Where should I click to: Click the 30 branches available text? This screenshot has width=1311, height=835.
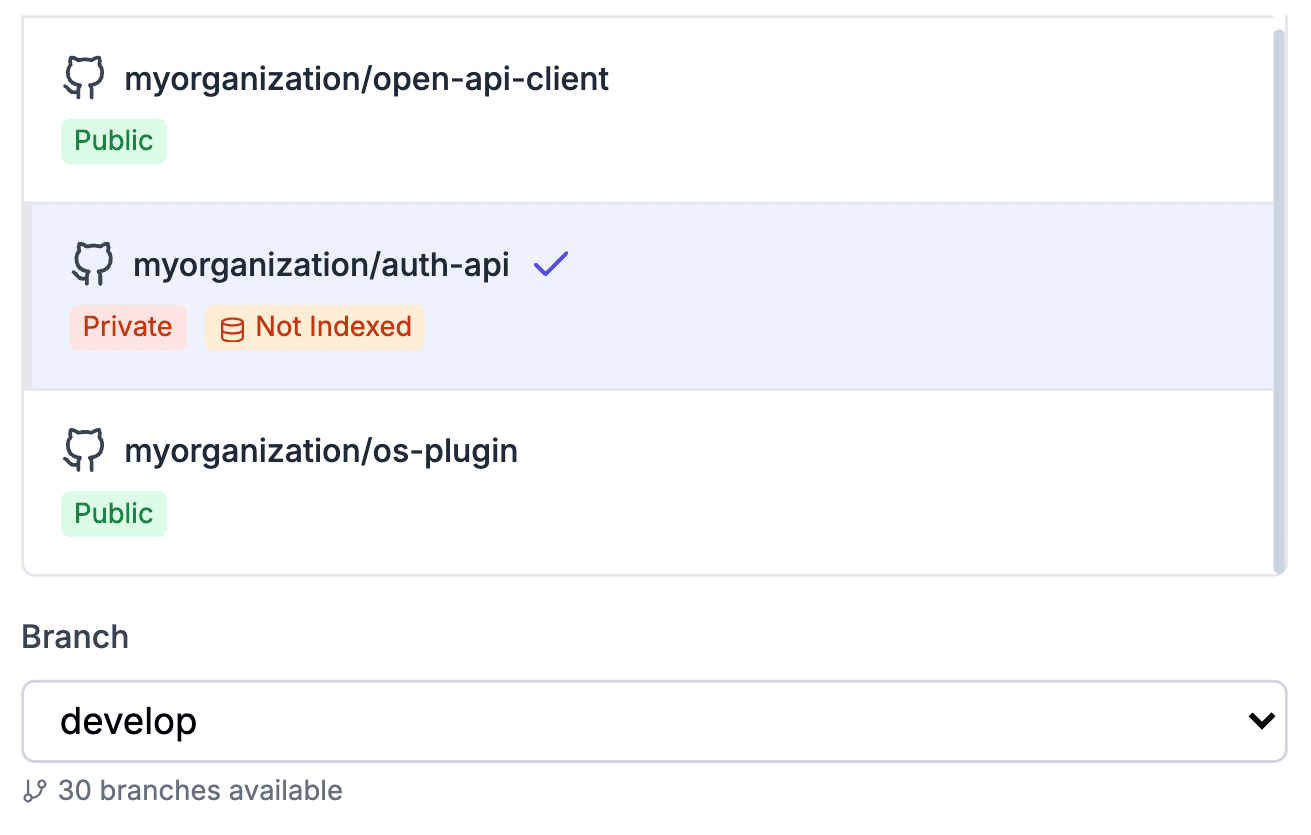(200, 791)
